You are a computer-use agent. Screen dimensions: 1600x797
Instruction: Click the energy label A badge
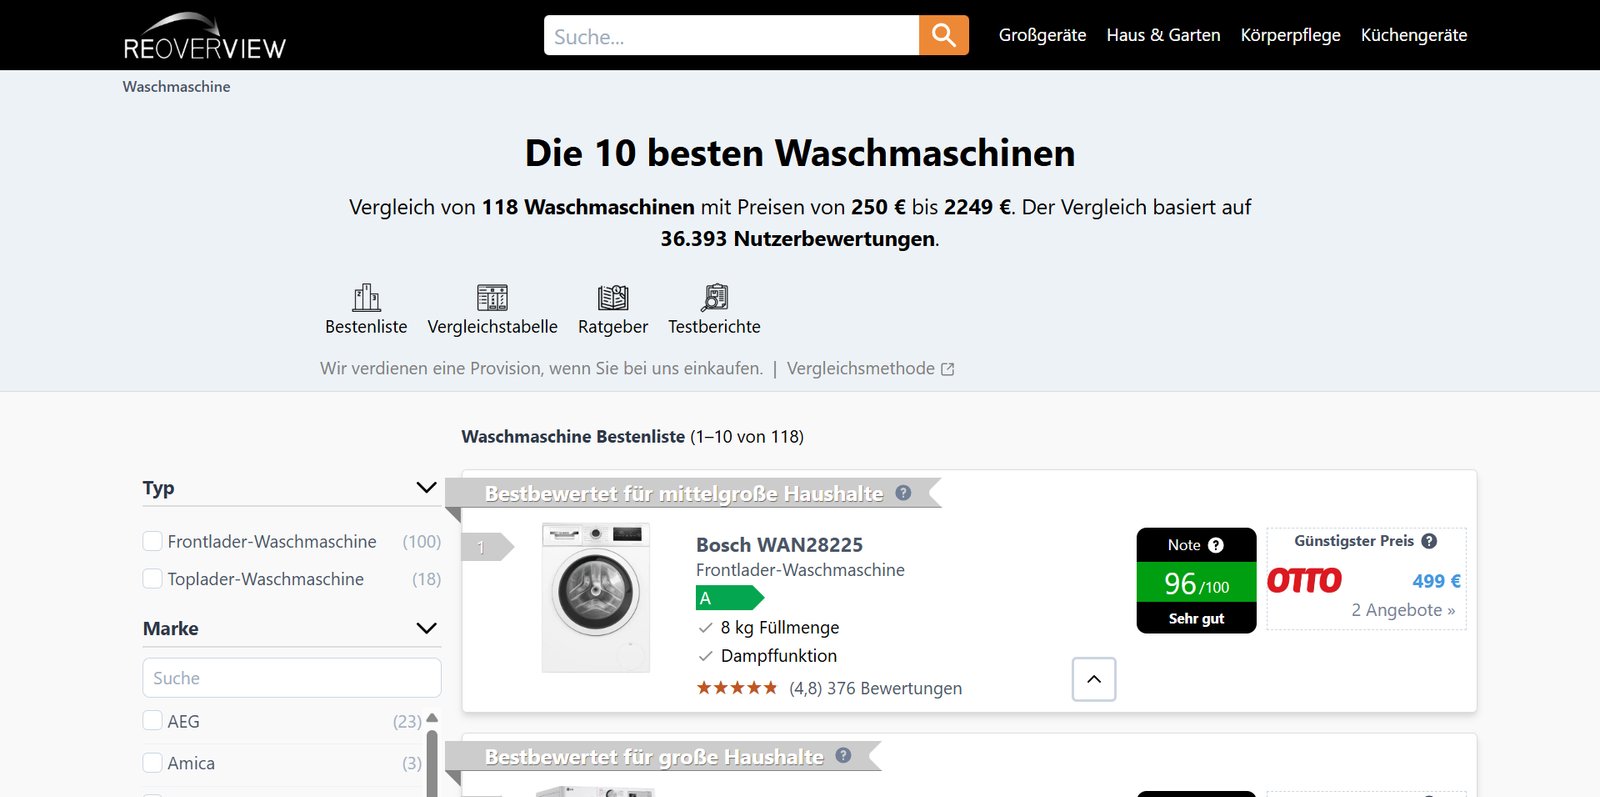pyautogui.click(x=729, y=598)
